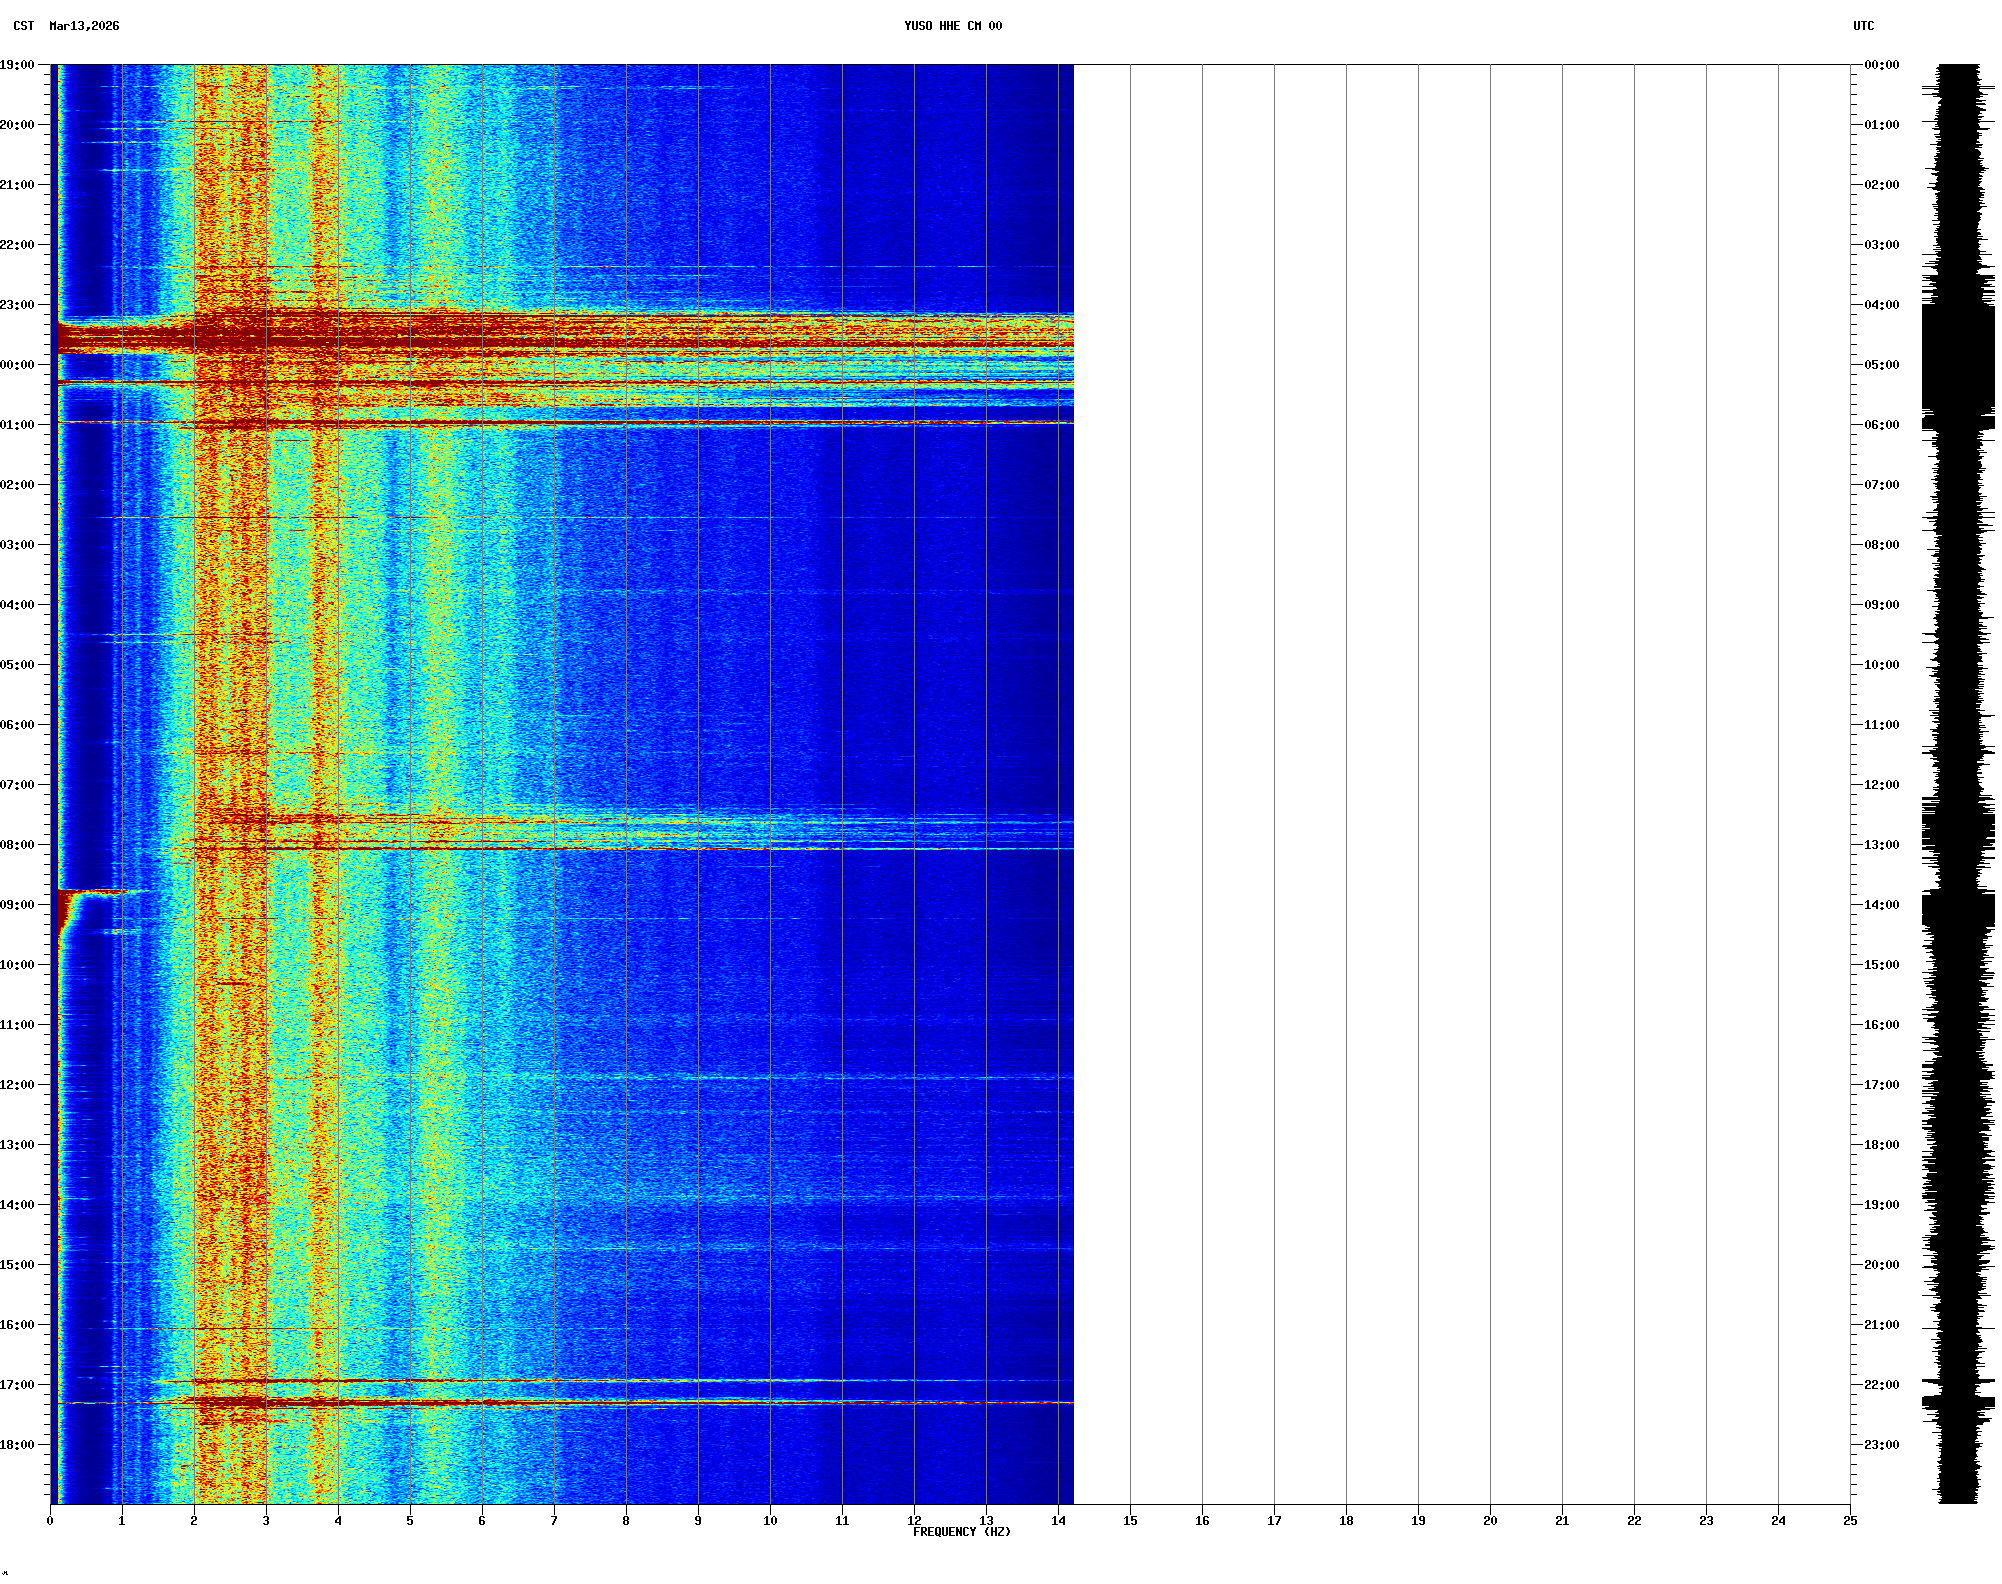The height and width of the screenshot is (1584, 2002).
Task: Click the 06:00 UTC time tick label
Action: [1881, 425]
